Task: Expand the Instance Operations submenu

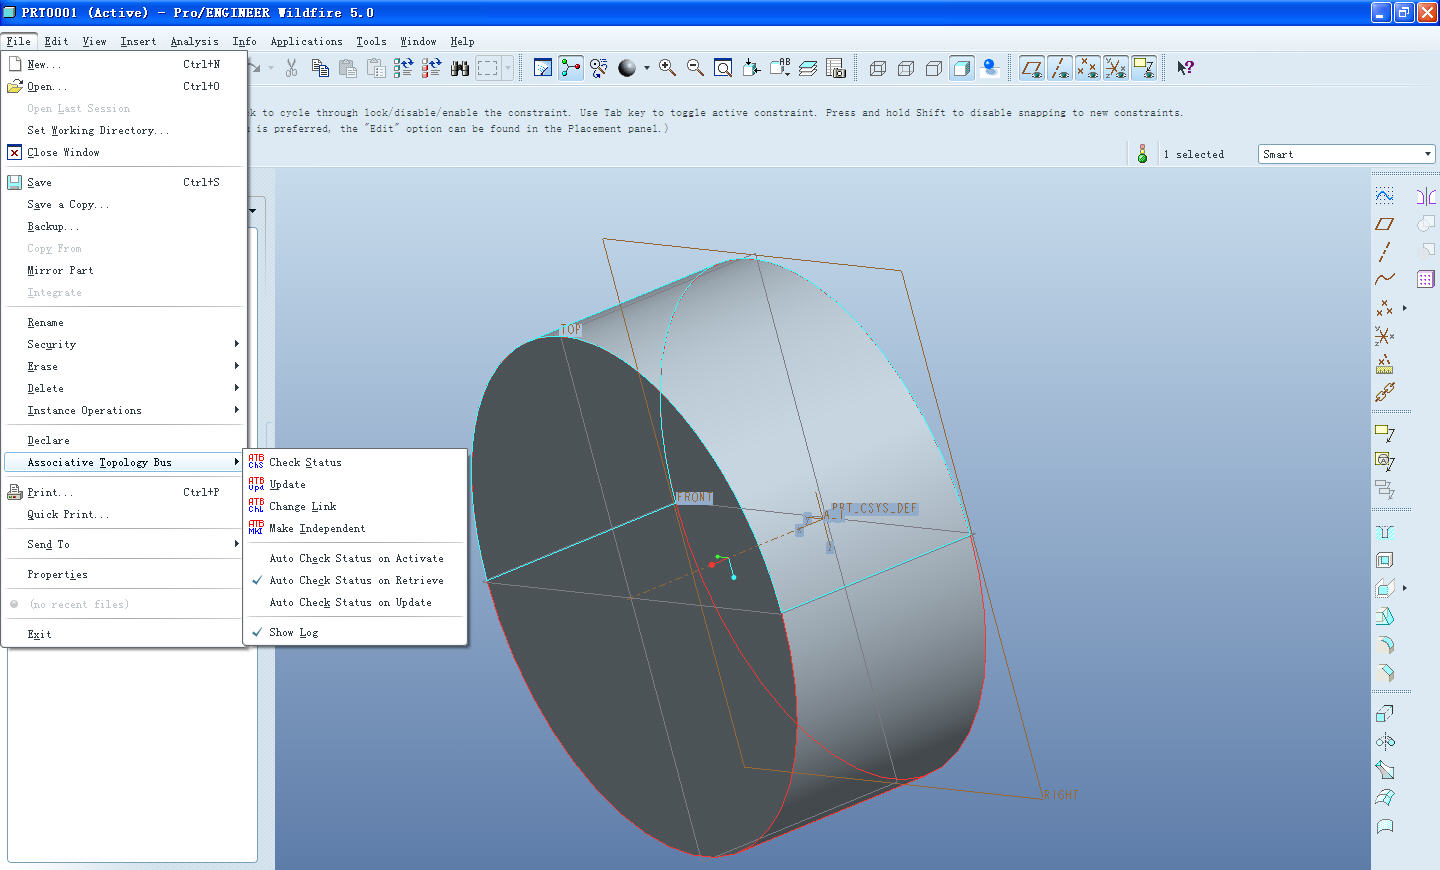Action: (124, 410)
